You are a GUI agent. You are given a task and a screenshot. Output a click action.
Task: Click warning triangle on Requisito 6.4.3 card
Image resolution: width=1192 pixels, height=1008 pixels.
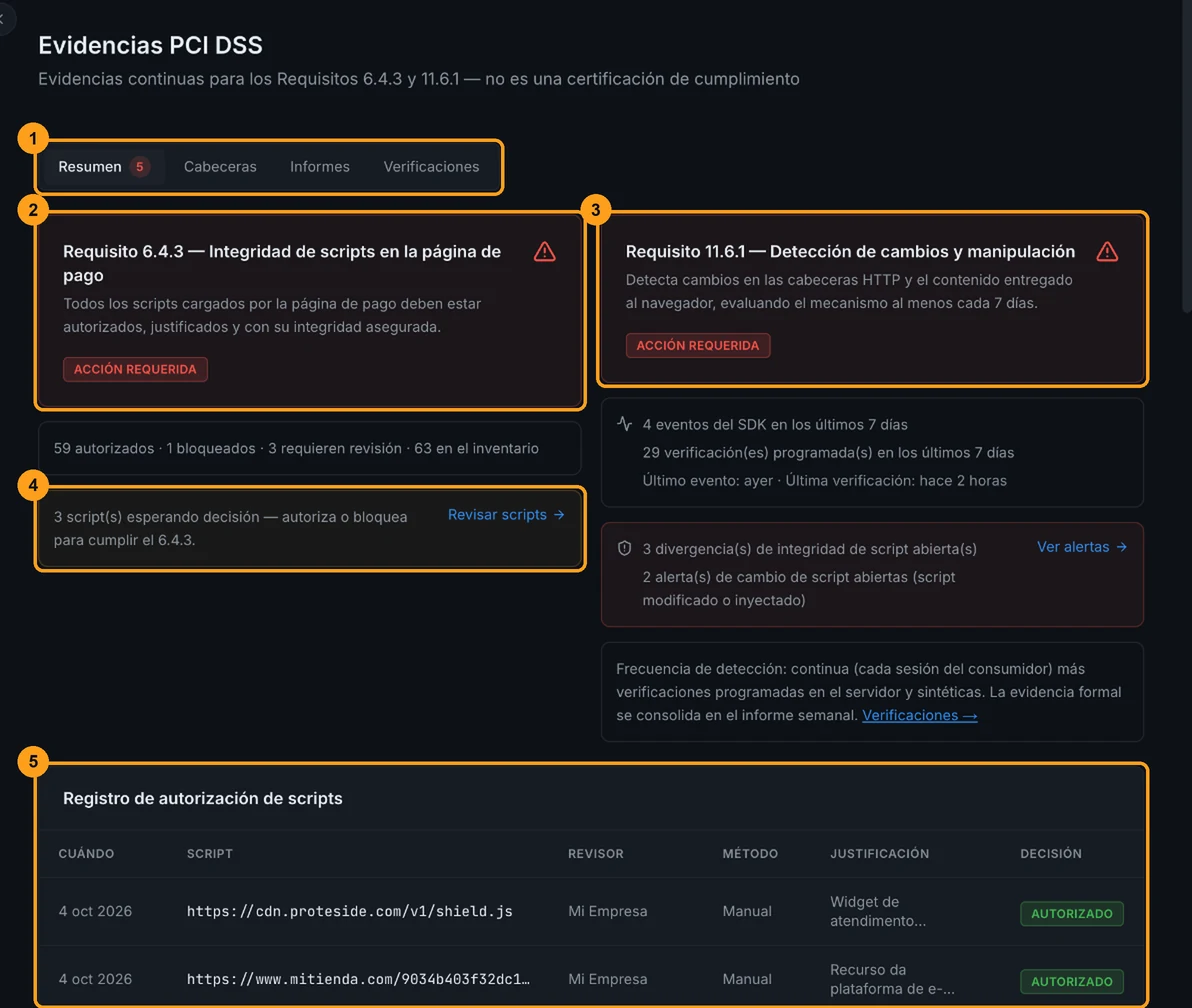544,252
